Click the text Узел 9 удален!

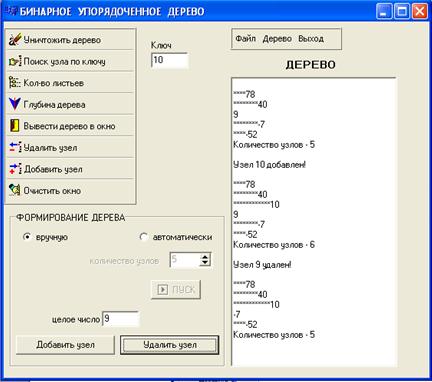click(262, 265)
